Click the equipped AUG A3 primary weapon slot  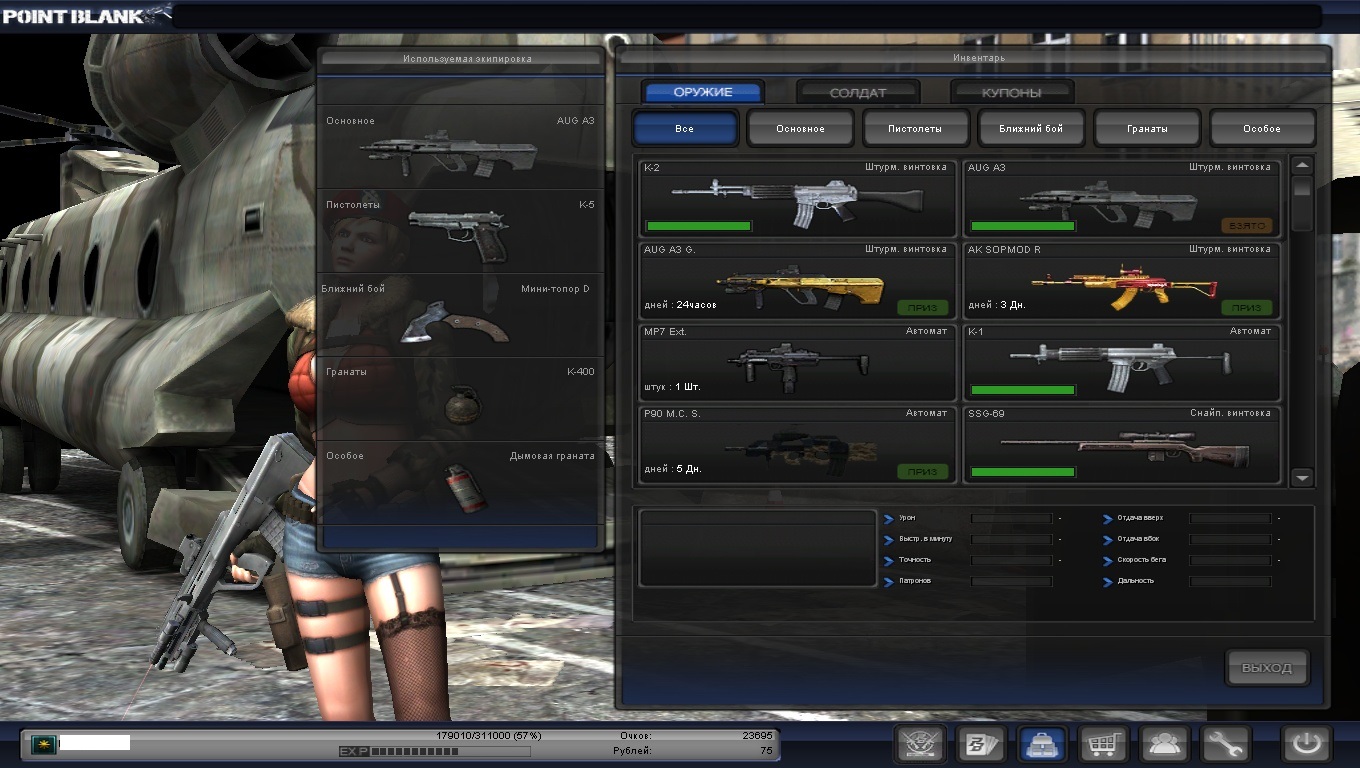(460, 148)
